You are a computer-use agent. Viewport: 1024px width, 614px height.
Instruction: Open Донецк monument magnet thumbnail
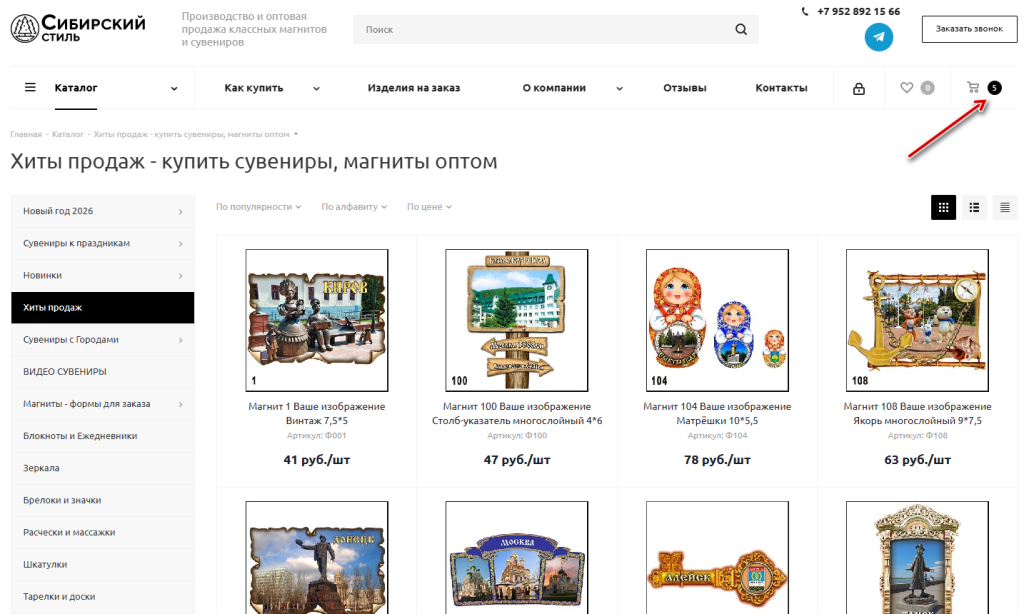(x=317, y=557)
